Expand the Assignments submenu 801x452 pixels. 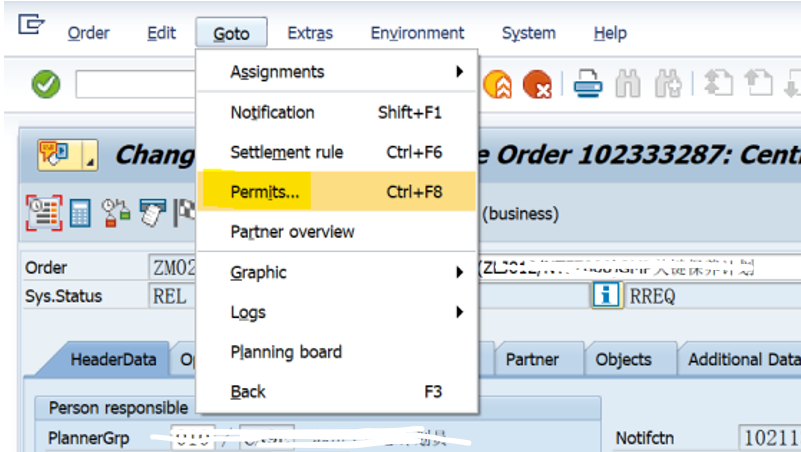pyautogui.click(x=337, y=72)
